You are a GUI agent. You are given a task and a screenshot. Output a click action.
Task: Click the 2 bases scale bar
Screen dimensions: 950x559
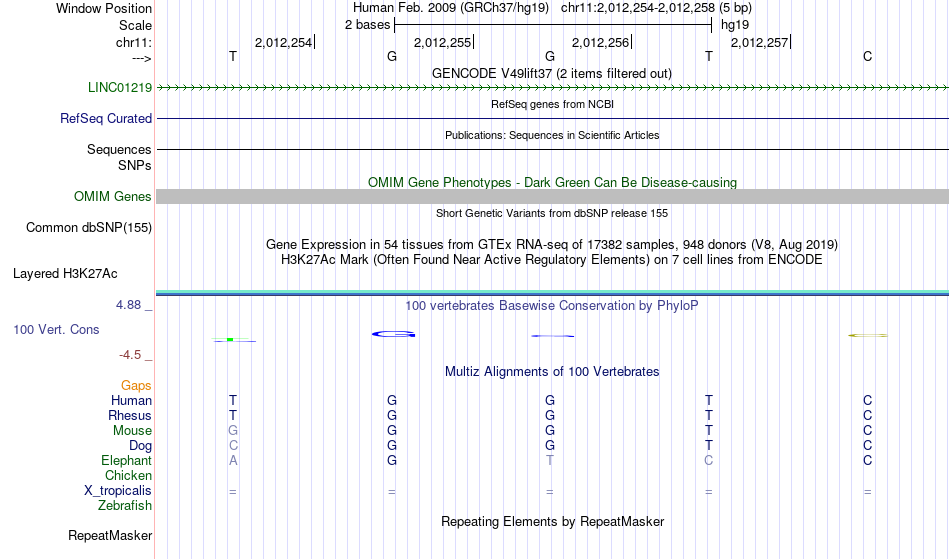pos(553,25)
